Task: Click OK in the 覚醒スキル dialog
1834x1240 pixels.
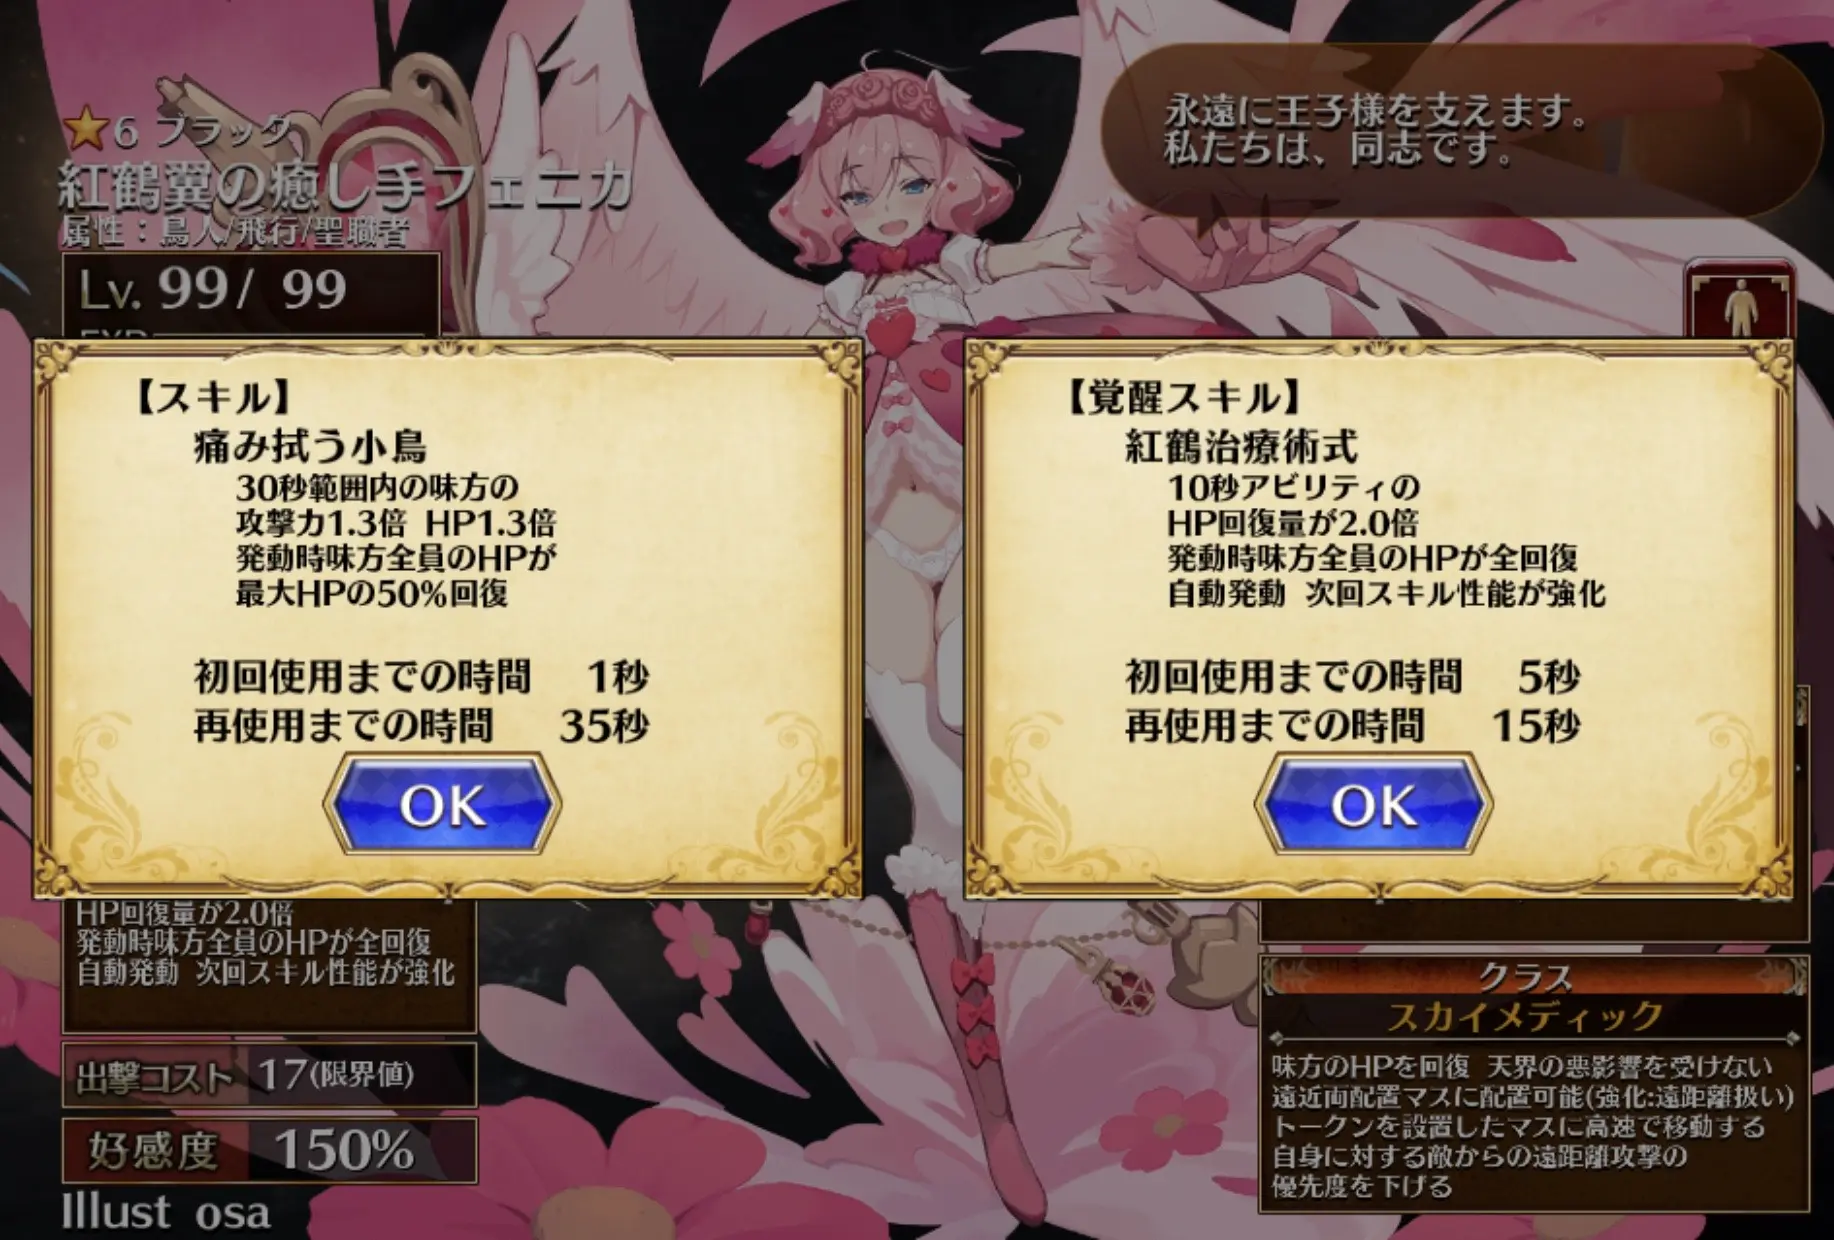Action: point(1374,805)
